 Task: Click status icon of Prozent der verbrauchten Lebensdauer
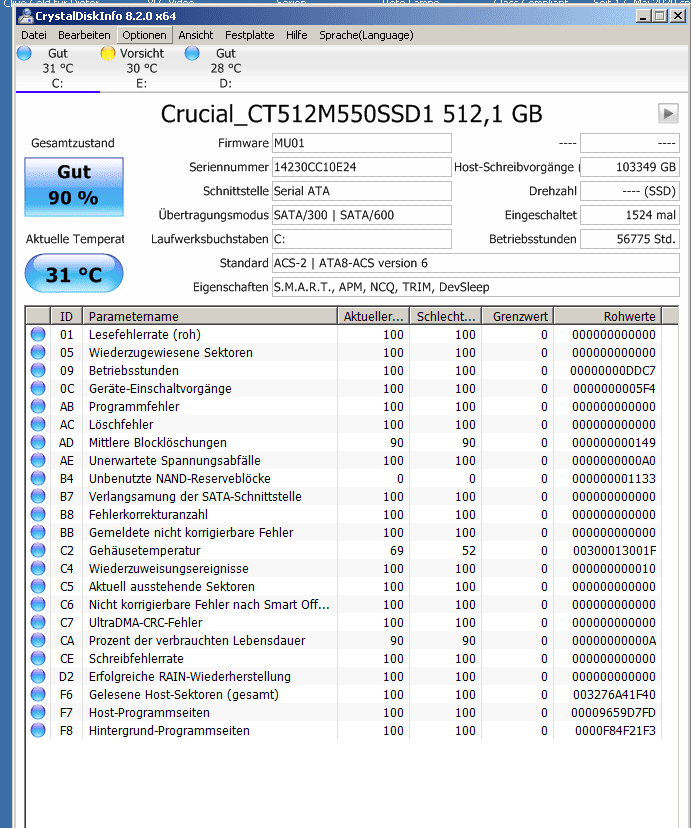click(x=38, y=640)
